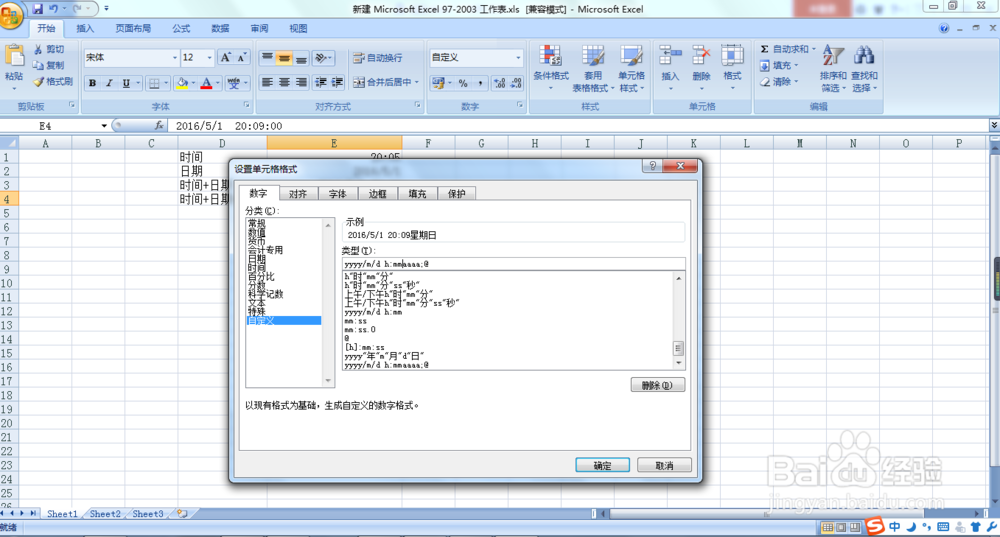Viewport: 1000px width, 537px height.
Task: Toggle align text right
Action: coord(301,82)
